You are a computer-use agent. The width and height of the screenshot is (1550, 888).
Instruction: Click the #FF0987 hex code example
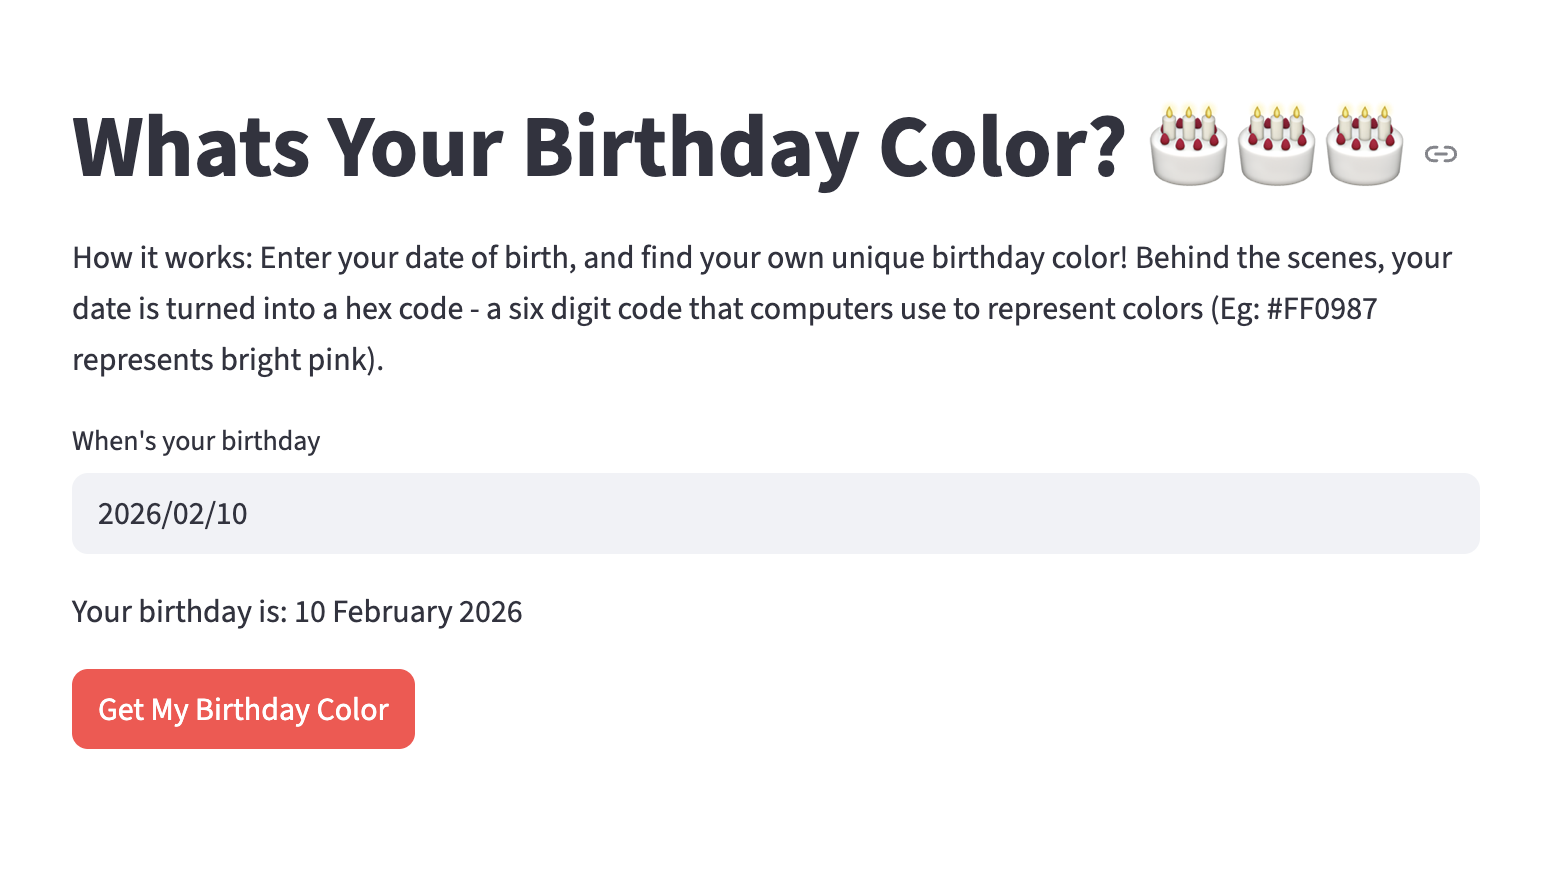point(1321,309)
